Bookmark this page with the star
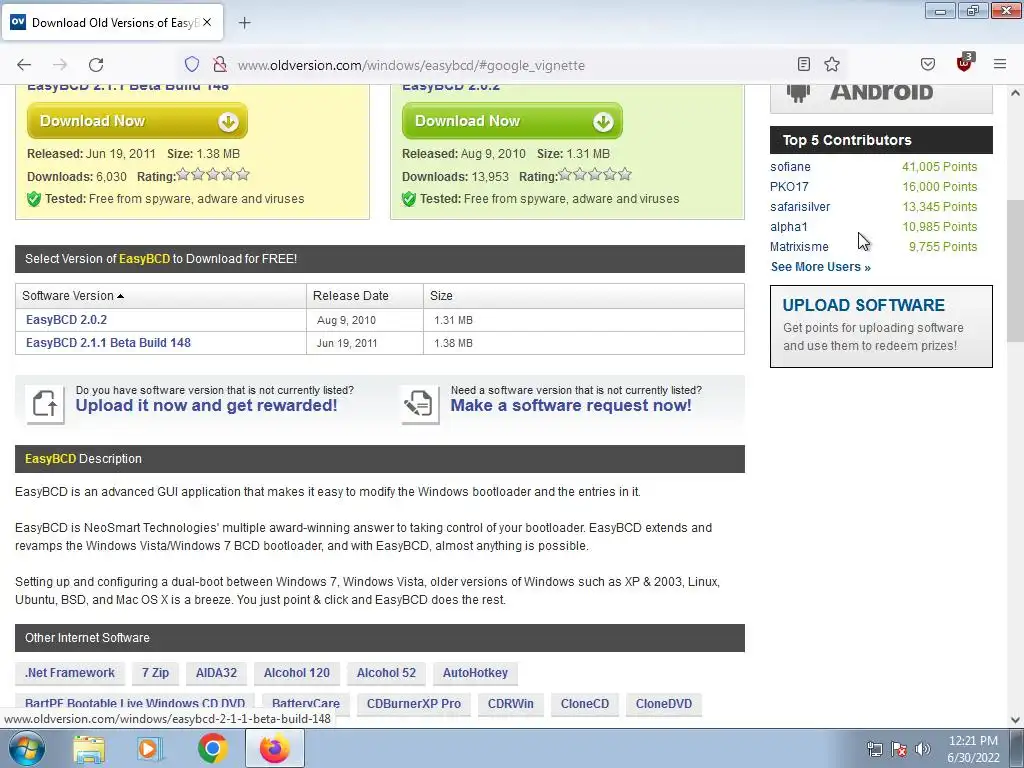 [831, 64]
